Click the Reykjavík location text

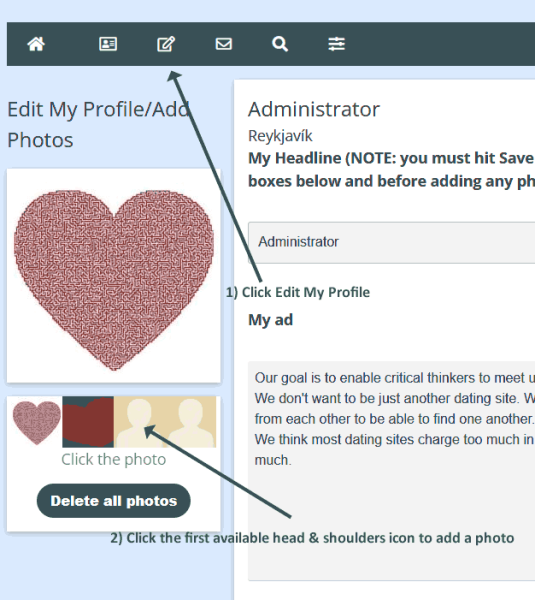[280, 136]
